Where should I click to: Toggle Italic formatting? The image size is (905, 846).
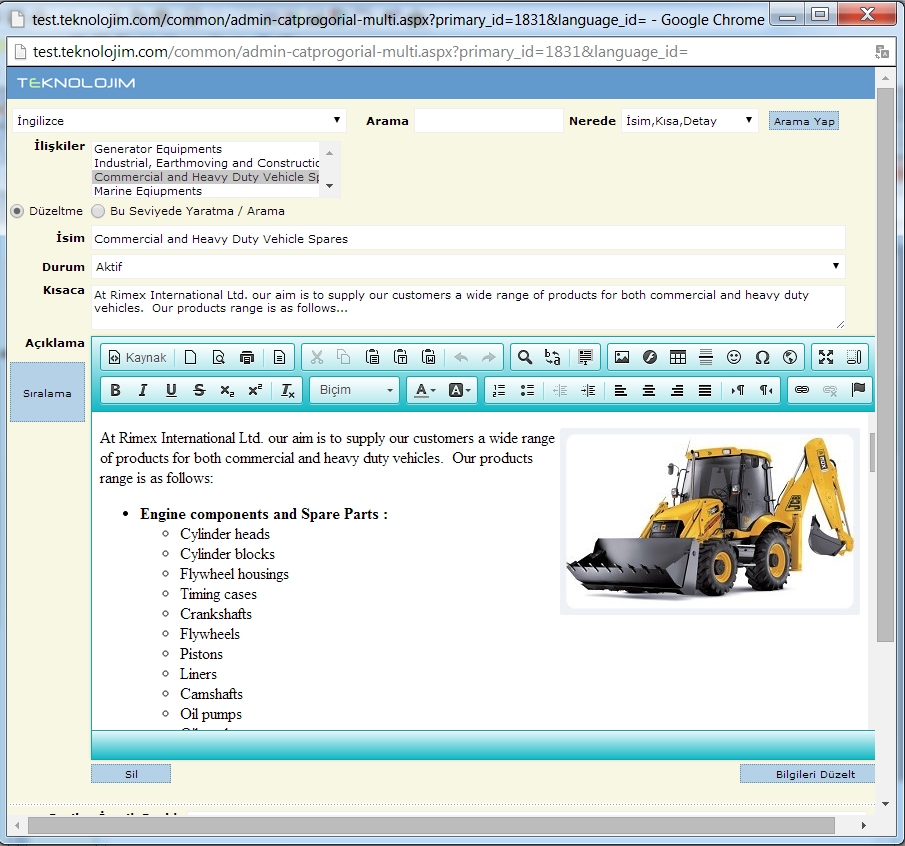pyautogui.click(x=143, y=390)
